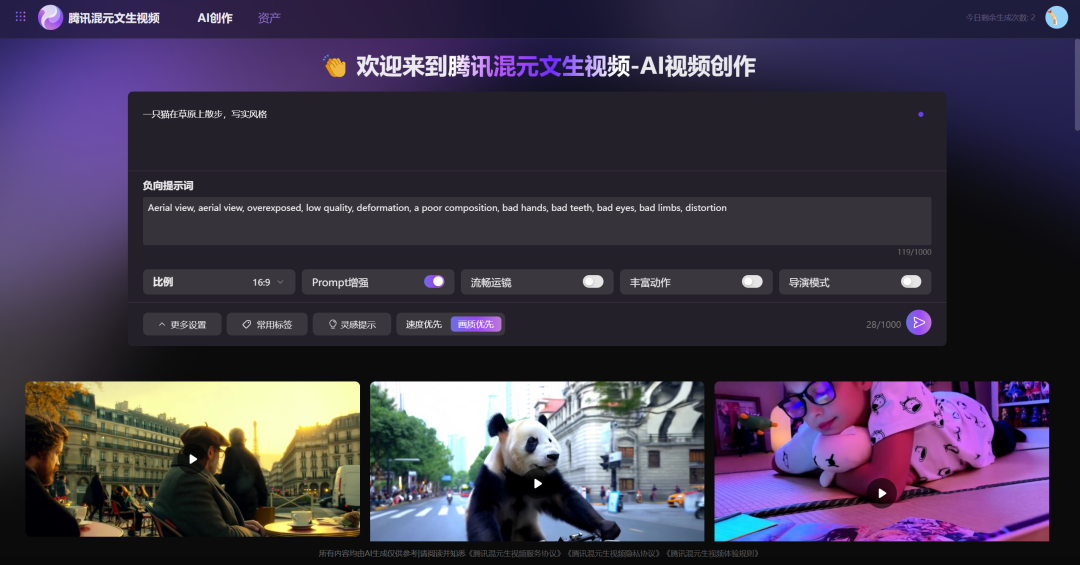Click the 119/1000 character count
1080x565 pixels.
(x=914, y=252)
